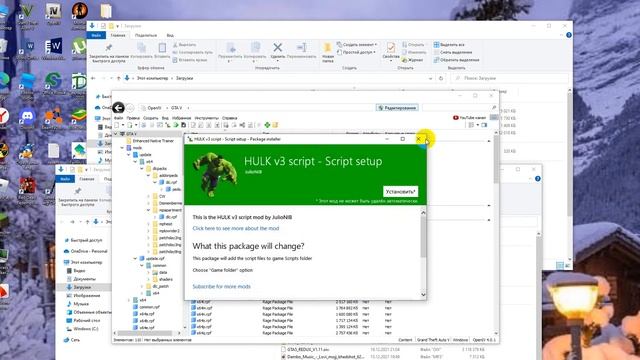
Task: Collapse the mods folder tree node
Action: (x=122, y=148)
